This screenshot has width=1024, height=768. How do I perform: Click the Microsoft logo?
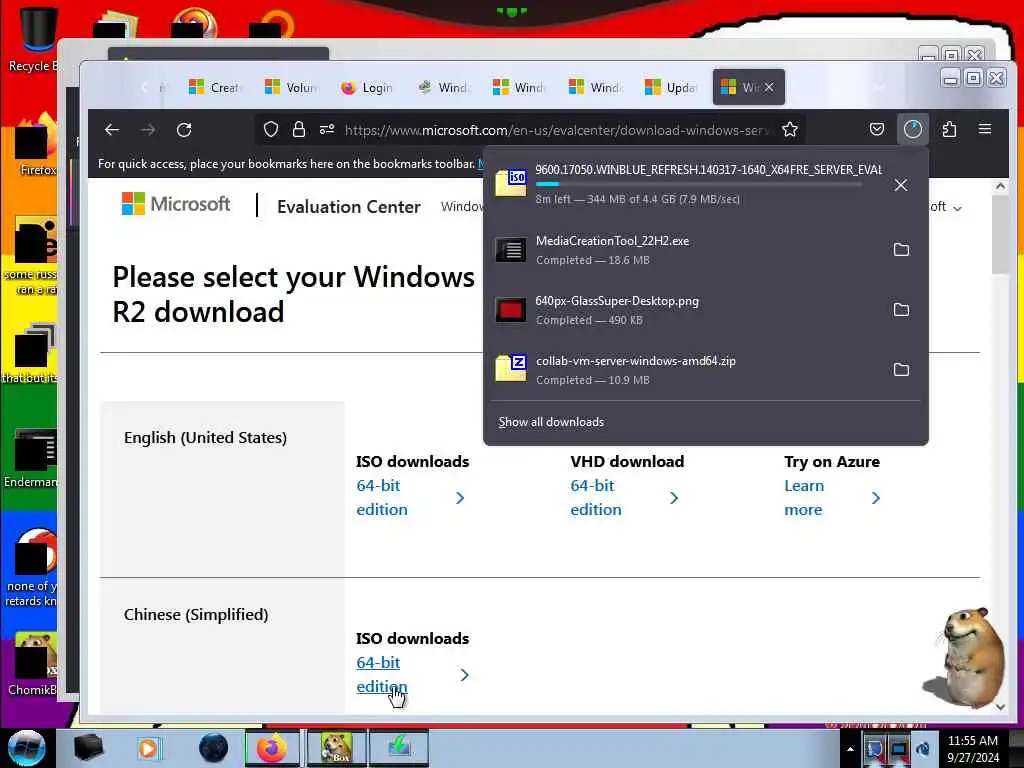[176, 204]
